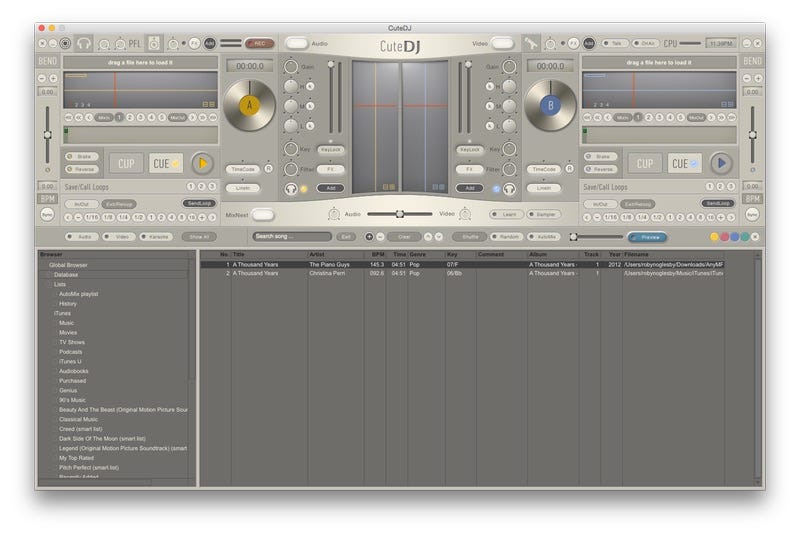Click the headphones icon in top toolbar
Image resolution: width=800 pixels, height=537 pixels.
click(85, 44)
